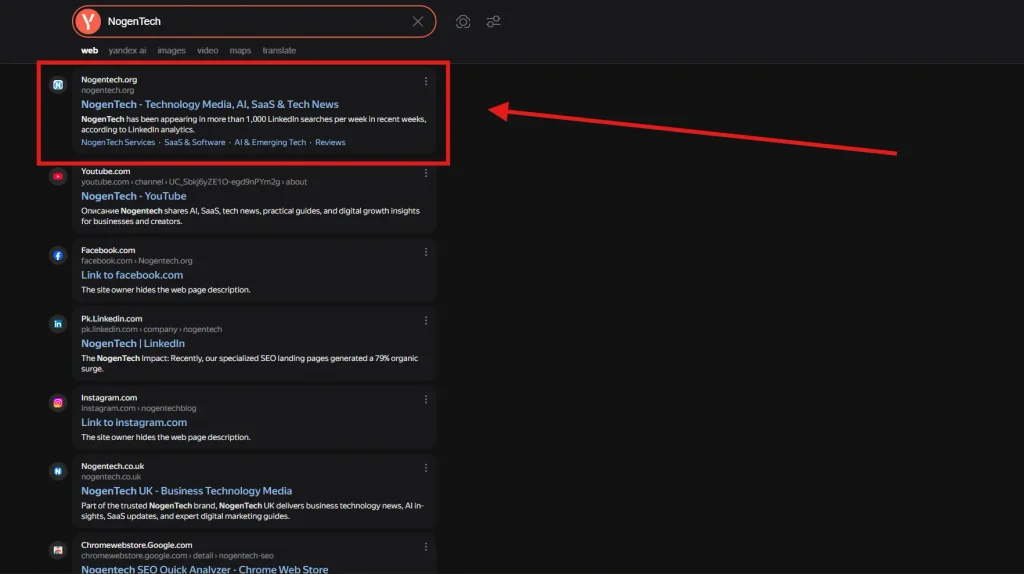Open Nogentech SEO Quick Analyzer result

pyautogui.click(x=204, y=569)
